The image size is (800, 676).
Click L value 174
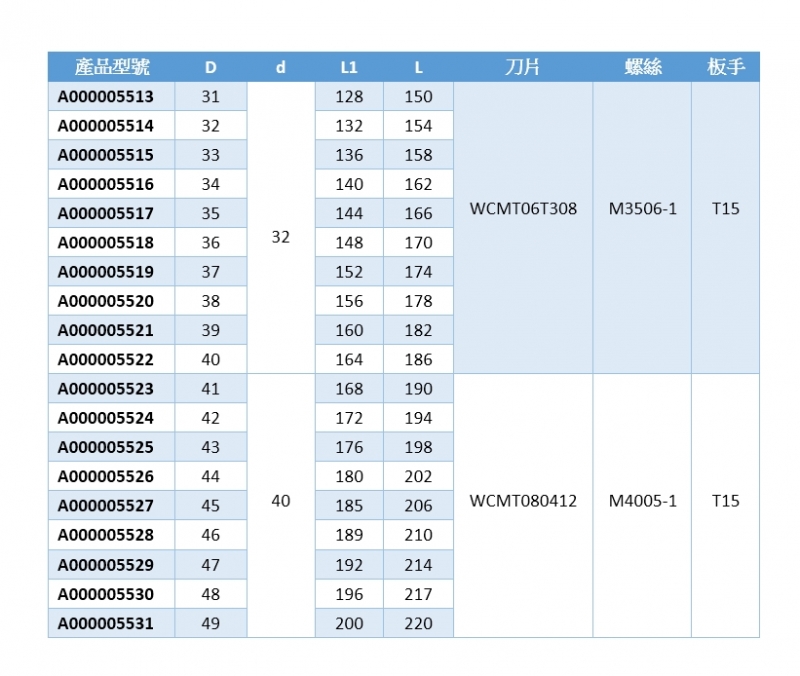click(418, 272)
